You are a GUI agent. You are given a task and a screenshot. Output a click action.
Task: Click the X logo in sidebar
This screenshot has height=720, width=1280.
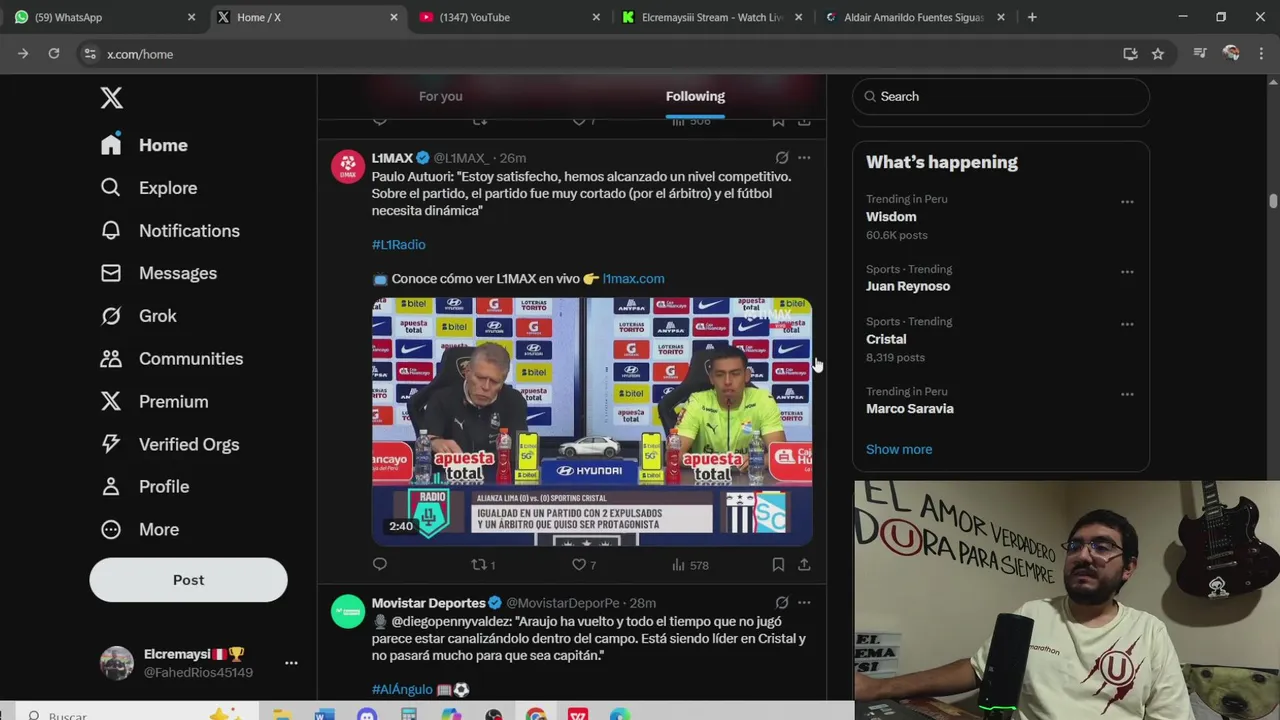coord(111,97)
